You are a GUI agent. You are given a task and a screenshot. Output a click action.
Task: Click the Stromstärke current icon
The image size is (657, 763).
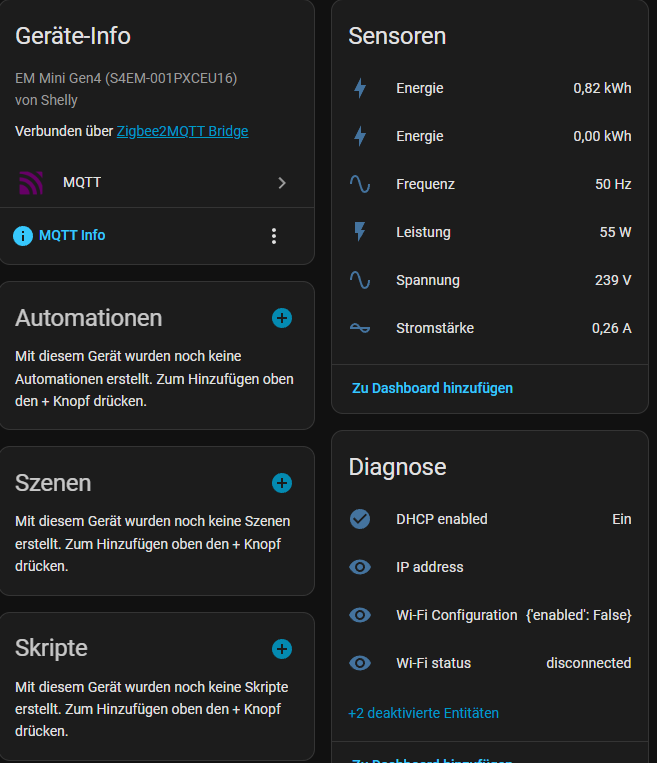coord(360,328)
